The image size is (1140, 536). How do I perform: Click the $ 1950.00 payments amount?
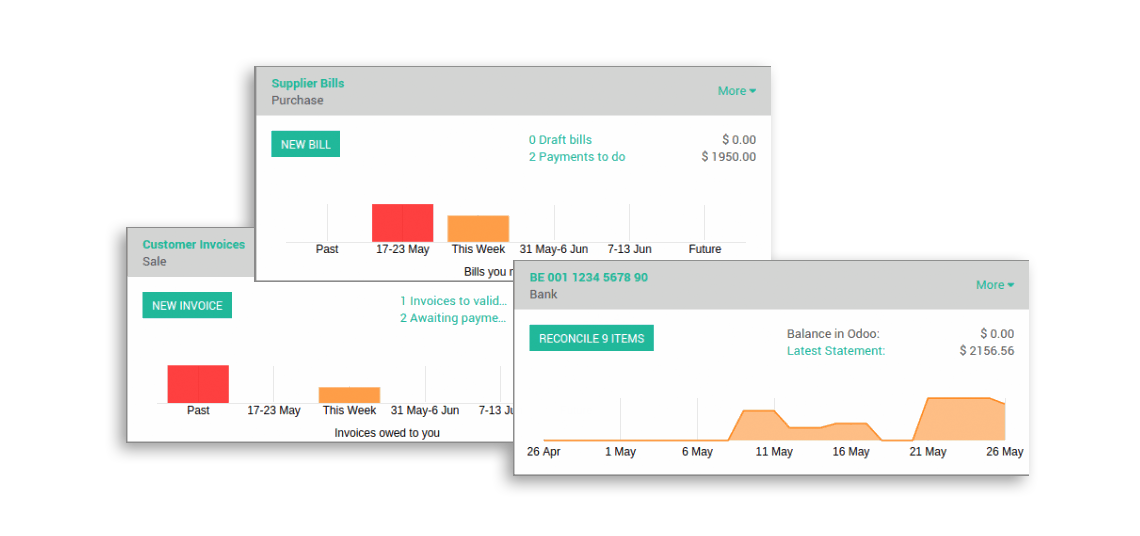click(x=728, y=157)
